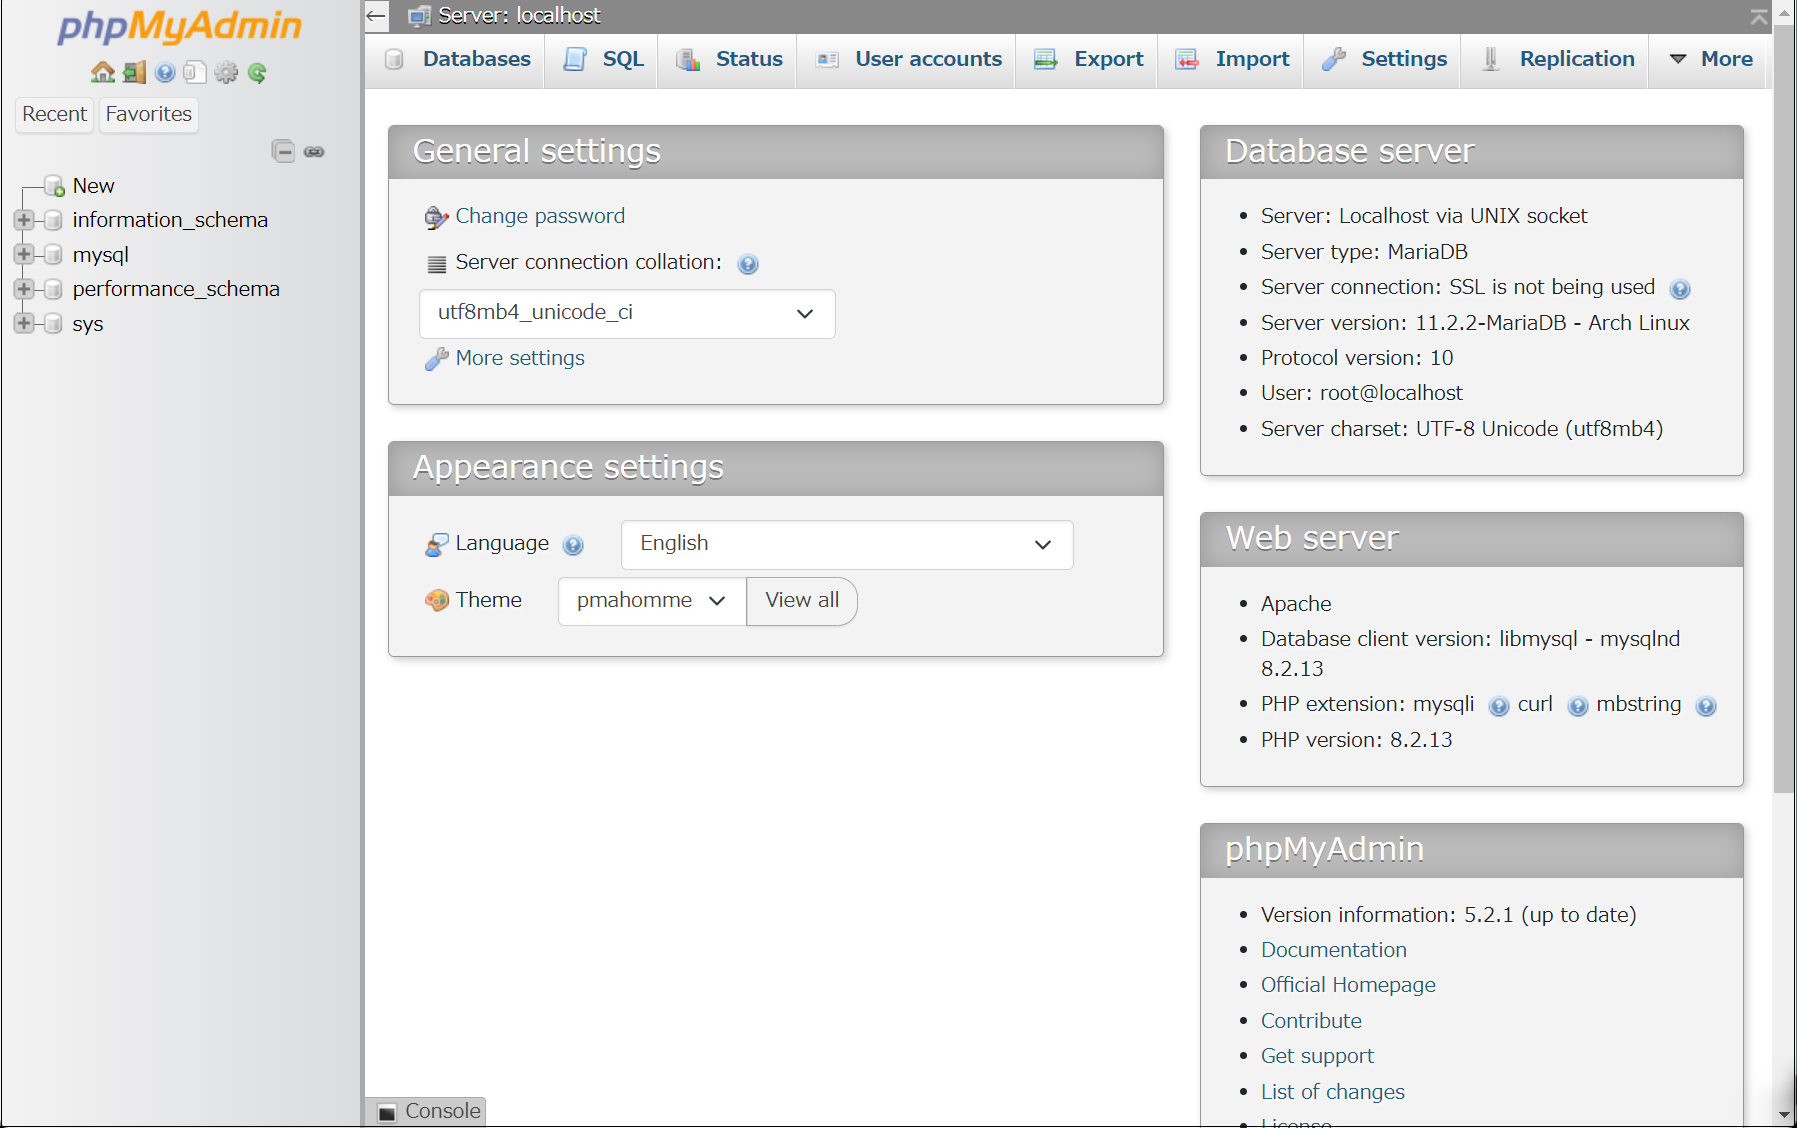Click the help icon next to Language
Viewport: 1797px width, 1128px height.
[x=573, y=545]
